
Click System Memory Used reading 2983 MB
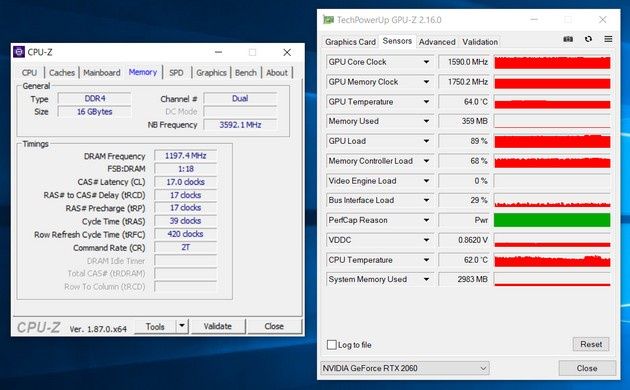pos(464,279)
